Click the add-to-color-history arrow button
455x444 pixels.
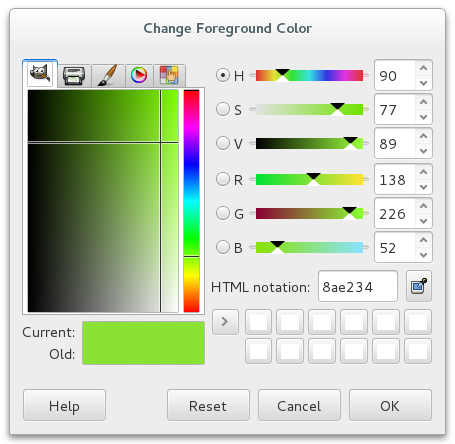225,322
